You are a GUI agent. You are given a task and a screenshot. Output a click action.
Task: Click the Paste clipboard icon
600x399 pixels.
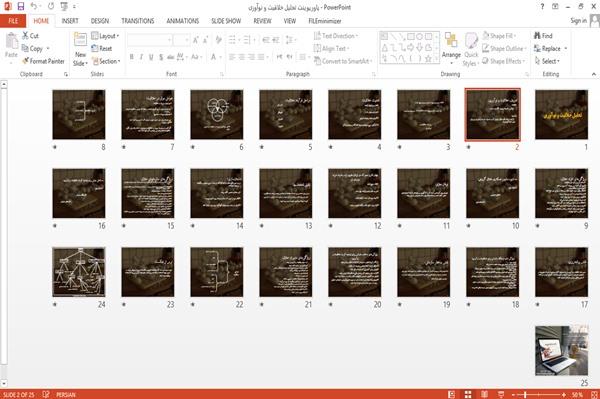point(11,41)
